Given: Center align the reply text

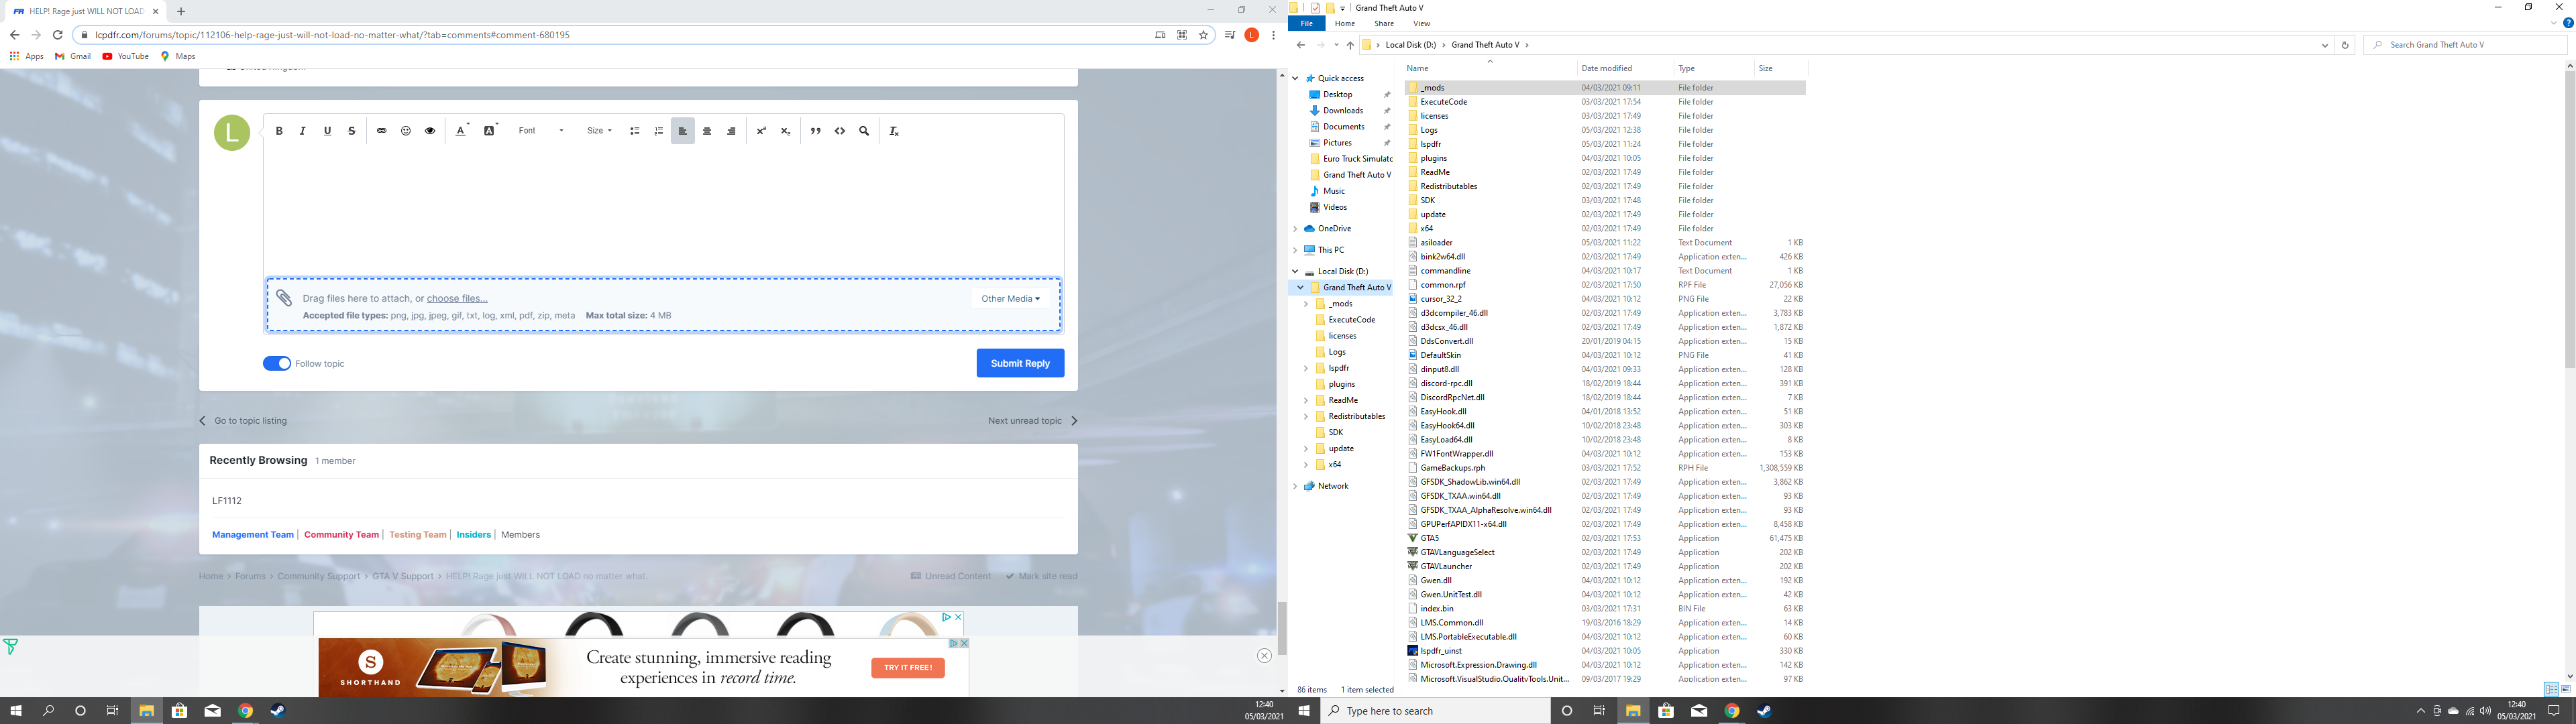Looking at the screenshot, I should point(707,131).
